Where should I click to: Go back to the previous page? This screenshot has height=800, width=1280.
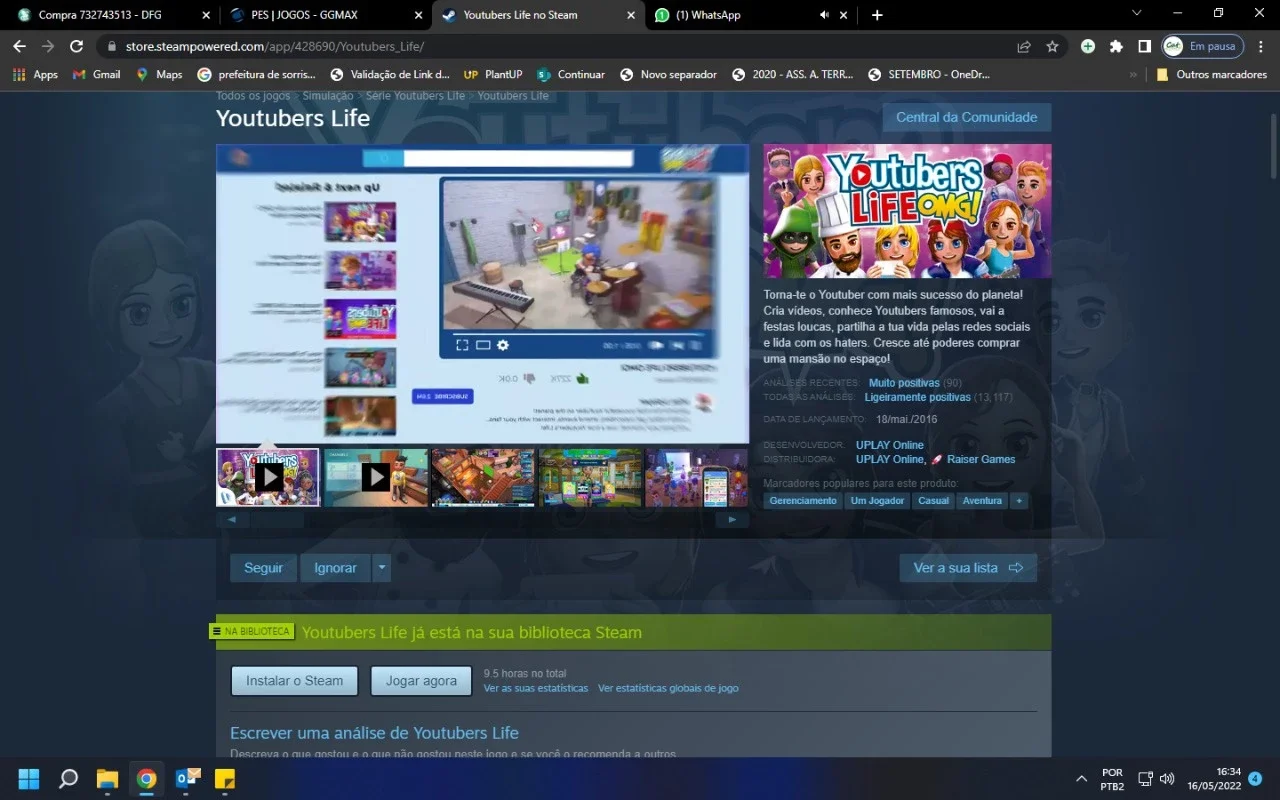(x=19, y=46)
